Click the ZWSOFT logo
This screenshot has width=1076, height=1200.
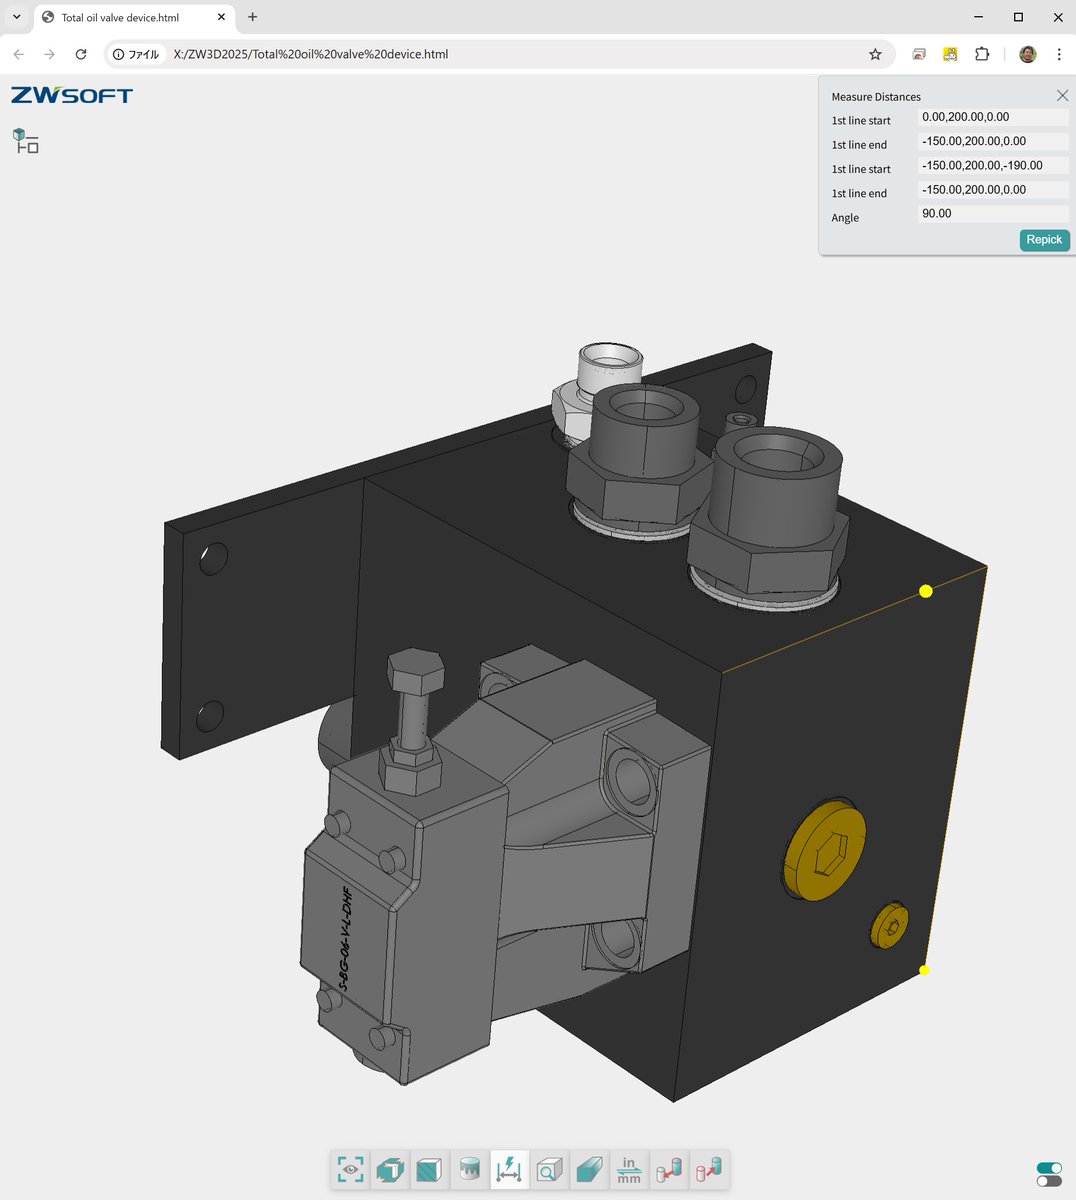[x=72, y=95]
